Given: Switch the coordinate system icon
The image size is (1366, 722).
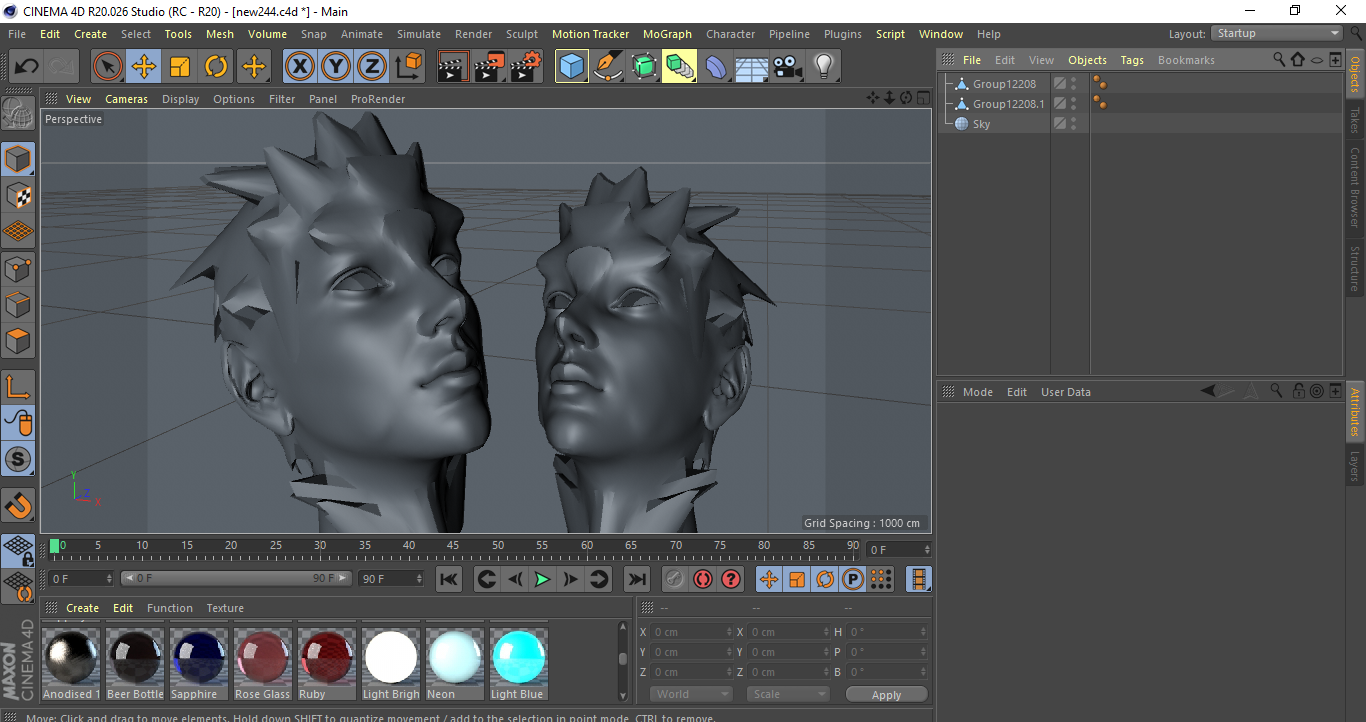Looking at the screenshot, I should click(408, 67).
